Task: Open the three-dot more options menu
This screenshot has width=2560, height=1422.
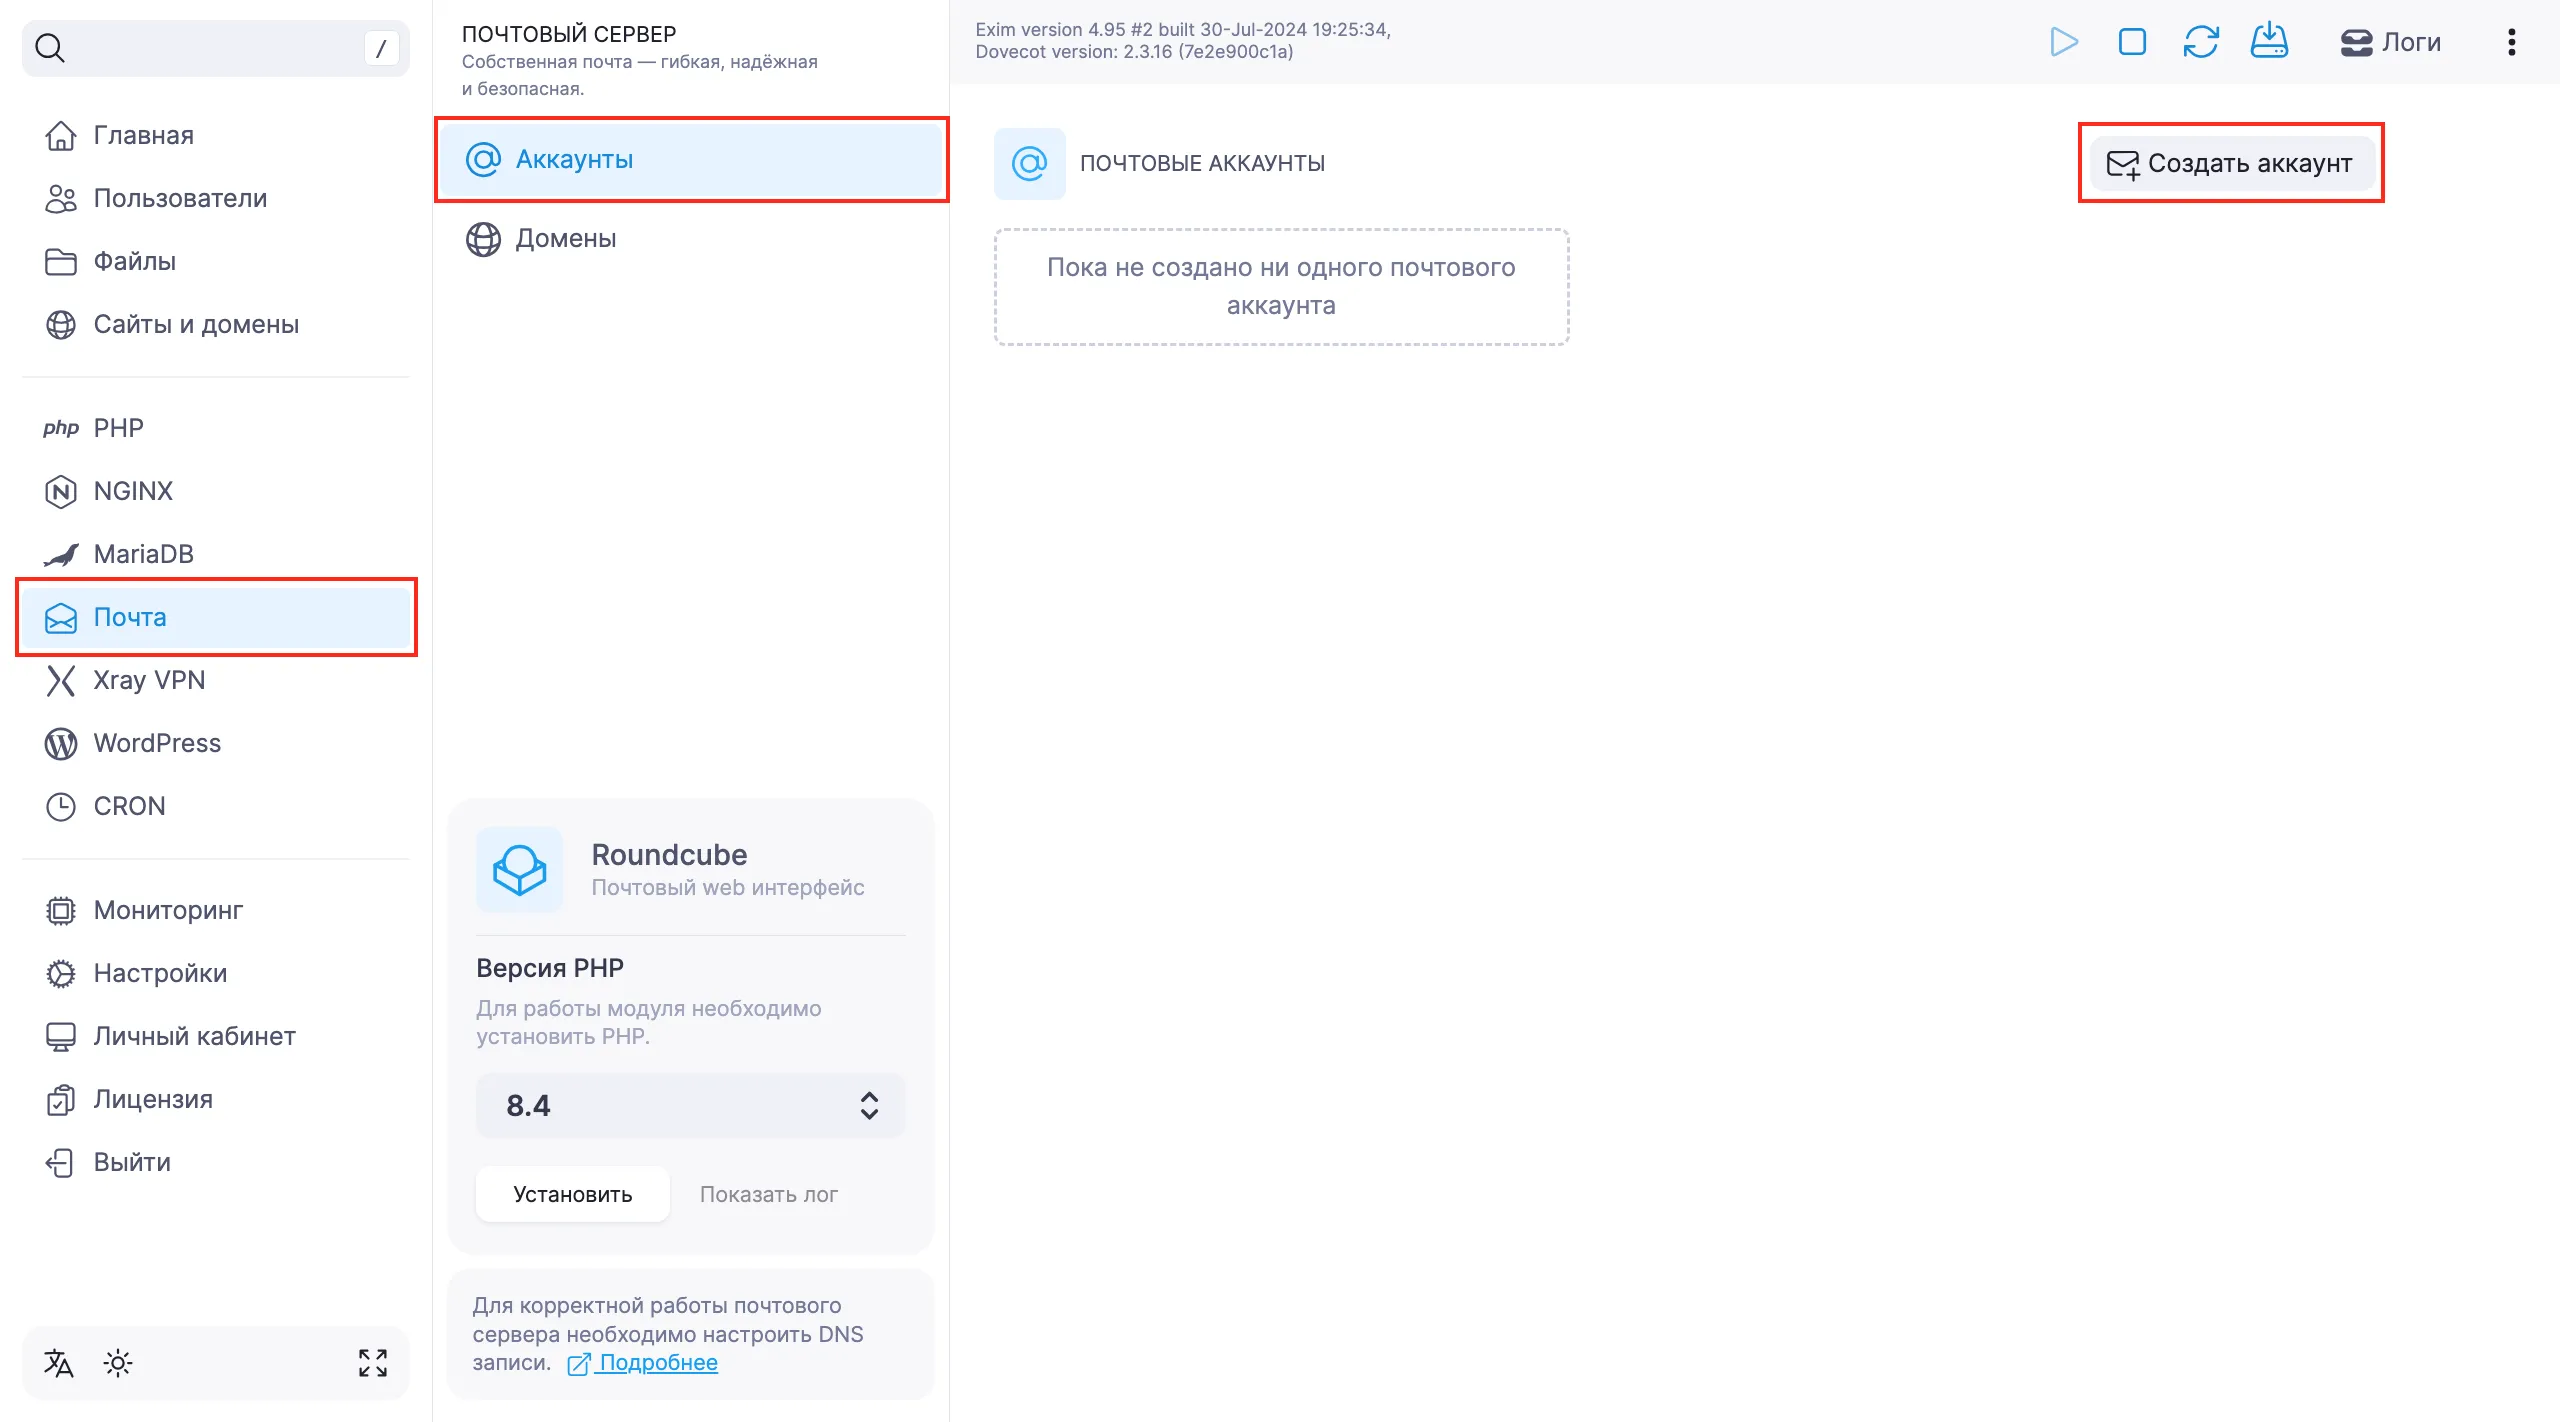Action: click(2511, 42)
